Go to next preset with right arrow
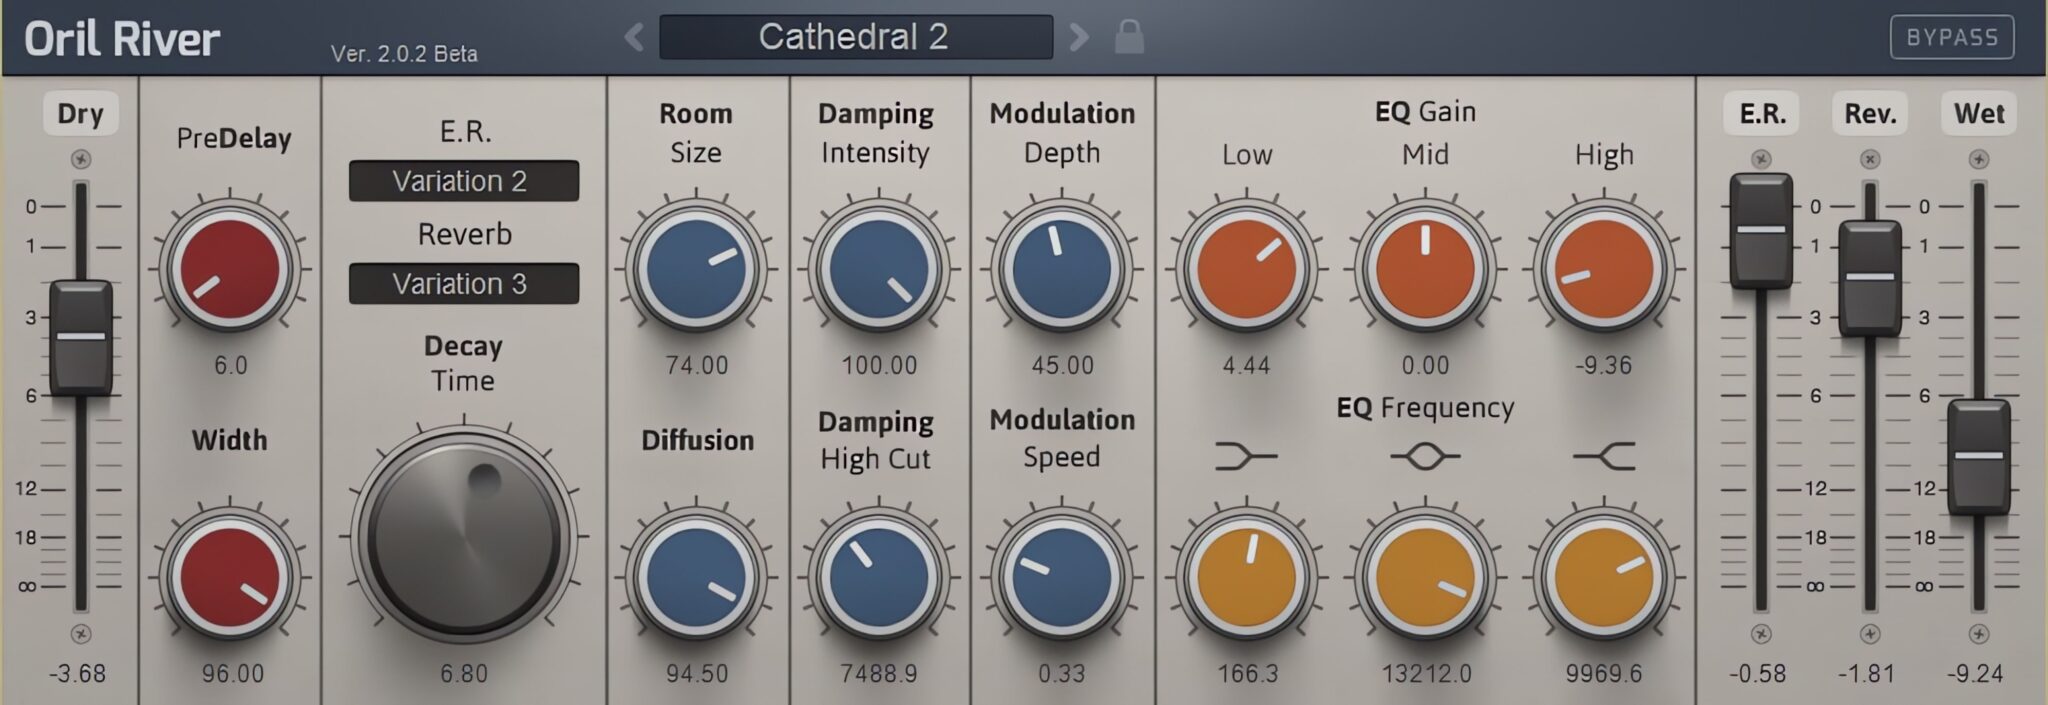This screenshot has height=705, width=2048. [x=1078, y=38]
